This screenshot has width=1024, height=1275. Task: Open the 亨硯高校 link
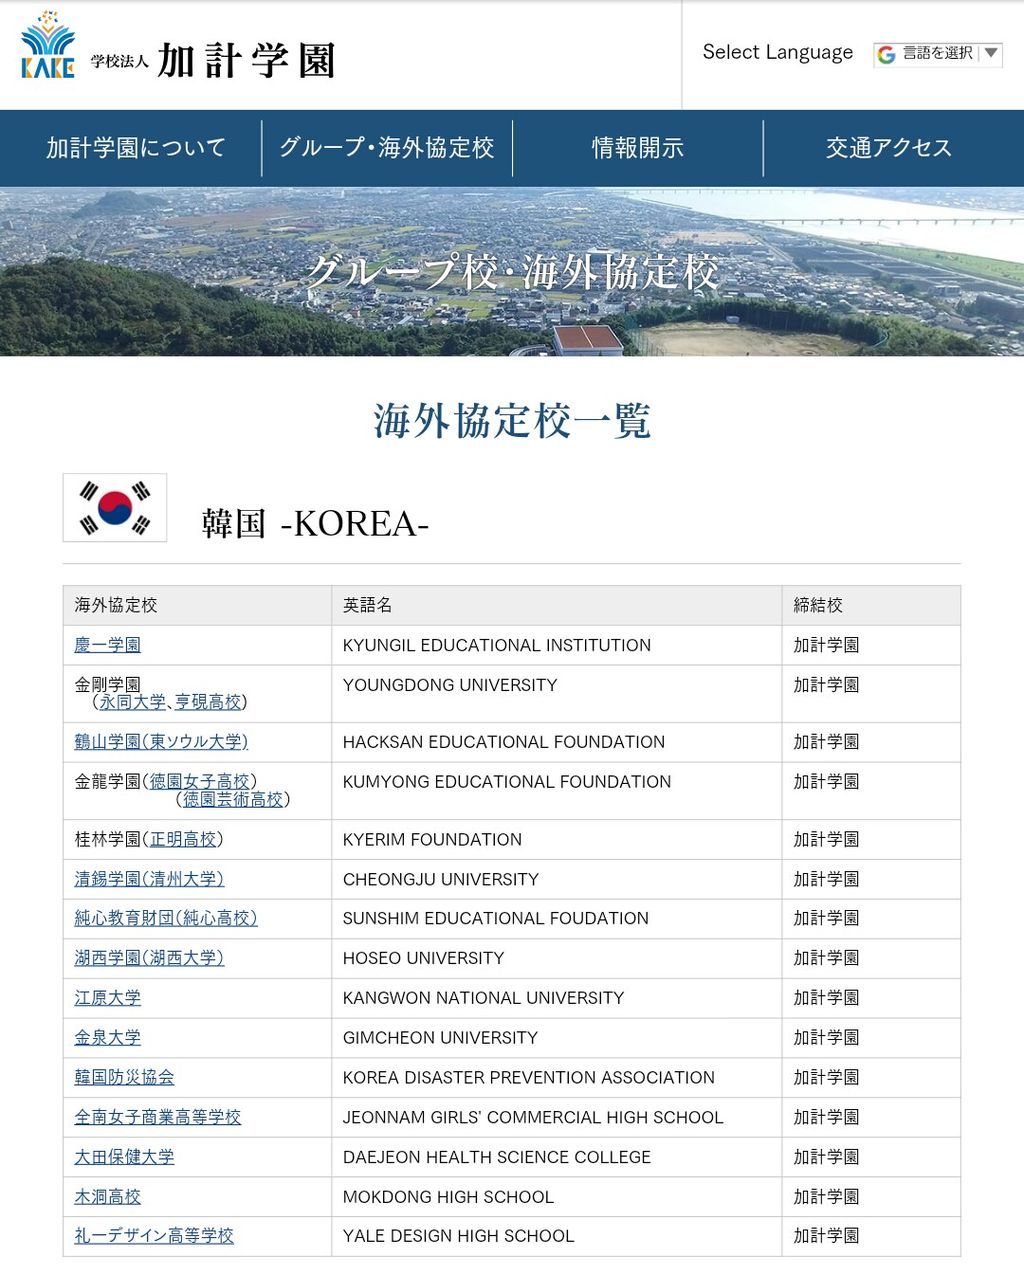[x=208, y=702]
